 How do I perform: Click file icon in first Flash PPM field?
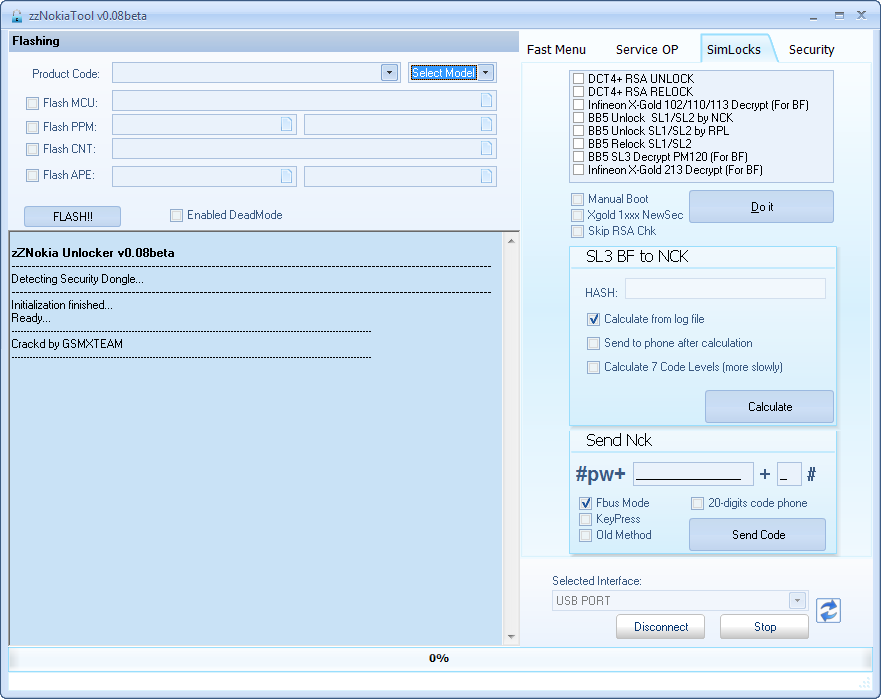click(286, 124)
